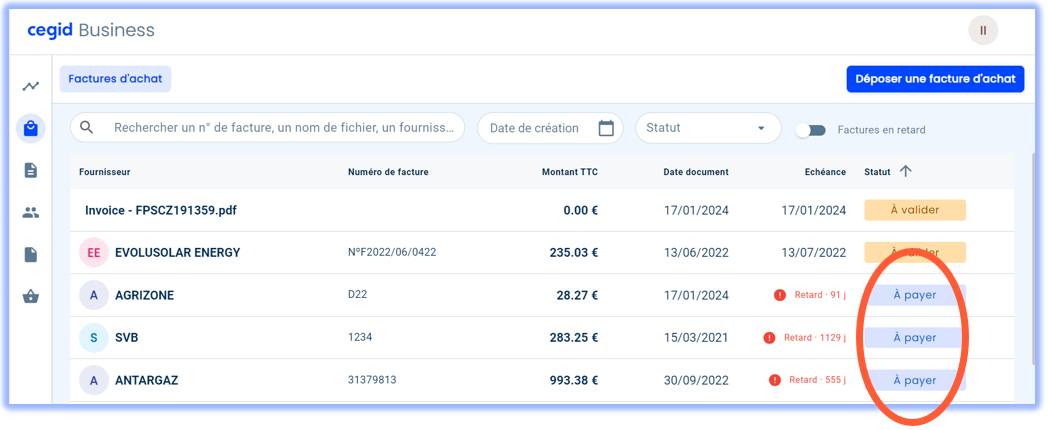Click due date 13/07/2022
The image size is (1048, 430).
coord(814,253)
